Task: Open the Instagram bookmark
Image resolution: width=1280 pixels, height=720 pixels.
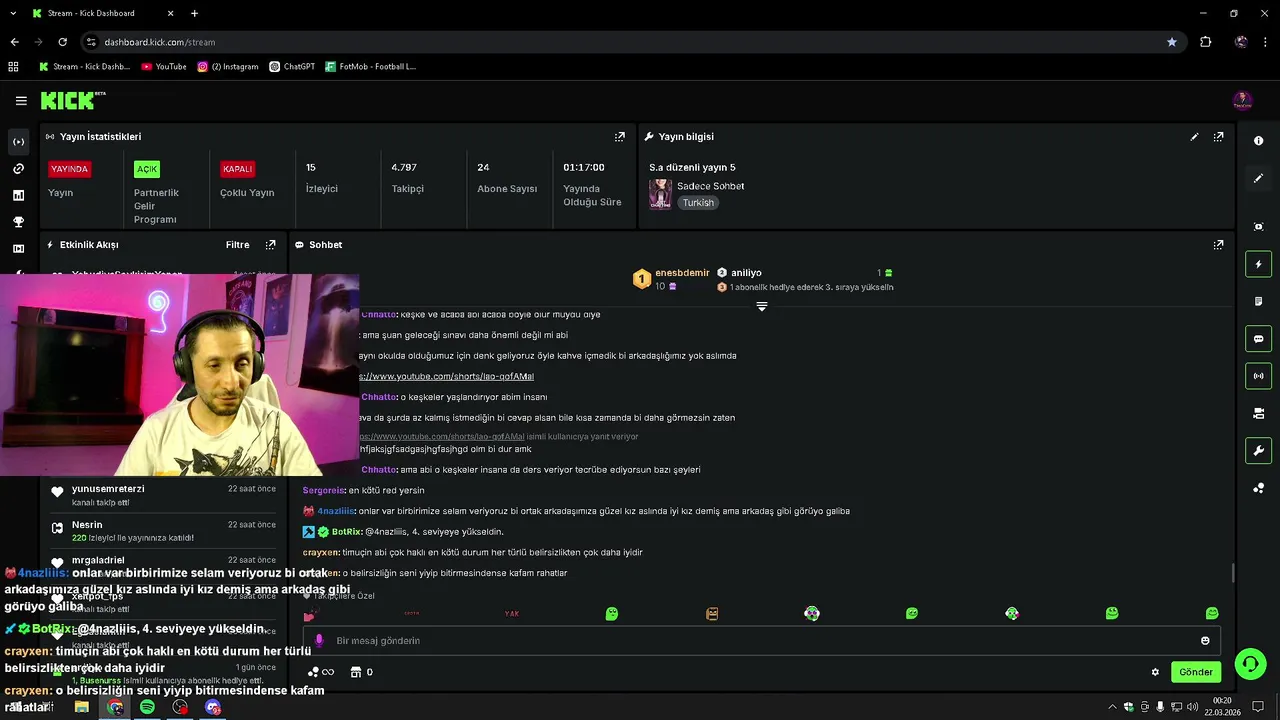Action: coord(228,67)
